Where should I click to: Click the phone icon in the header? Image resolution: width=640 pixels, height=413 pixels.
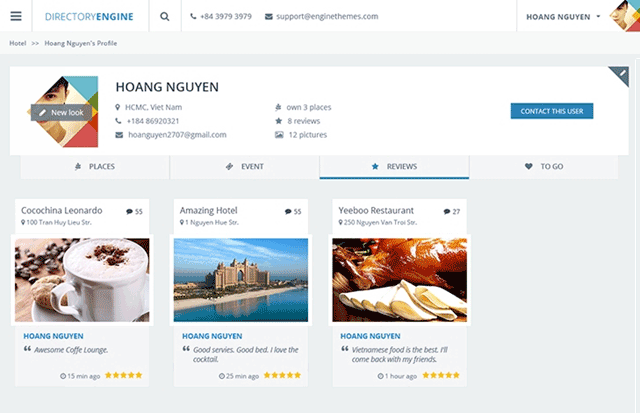[193, 16]
